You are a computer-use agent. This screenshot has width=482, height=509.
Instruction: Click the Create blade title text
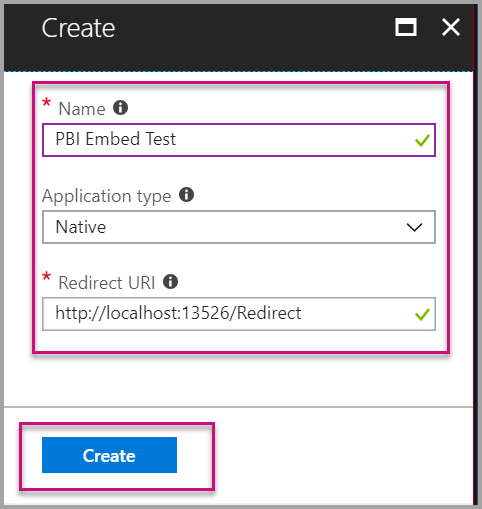click(78, 28)
